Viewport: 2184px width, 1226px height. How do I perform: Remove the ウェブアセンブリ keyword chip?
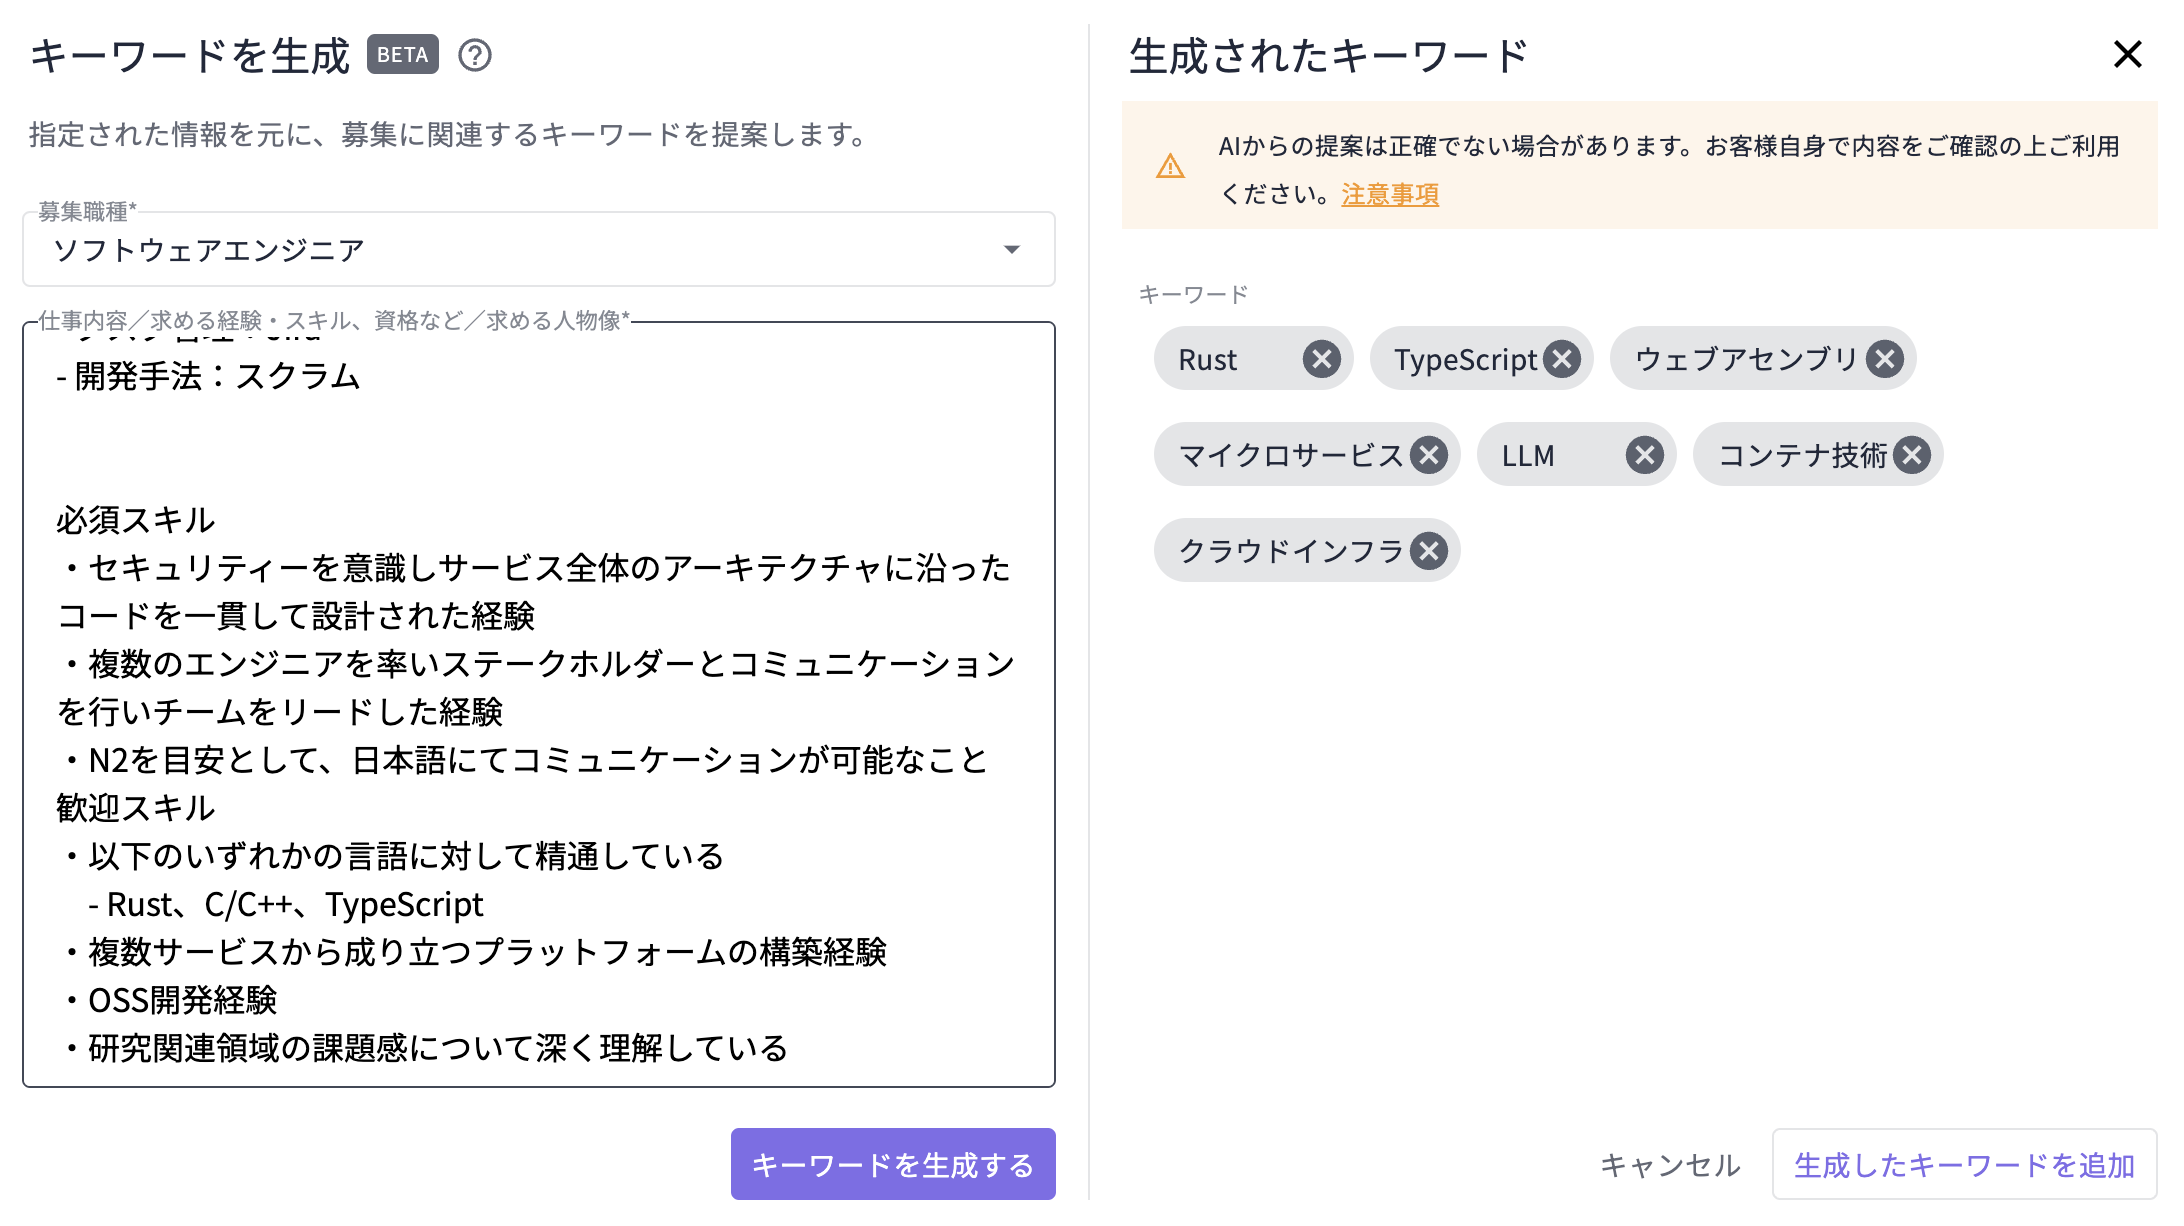click(1886, 358)
